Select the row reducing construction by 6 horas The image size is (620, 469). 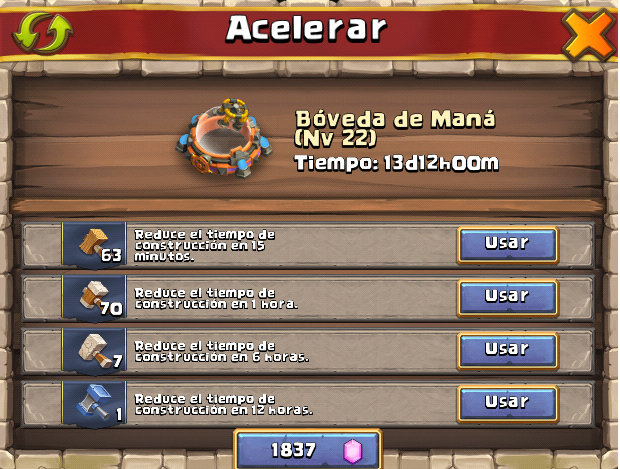(308, 351)
